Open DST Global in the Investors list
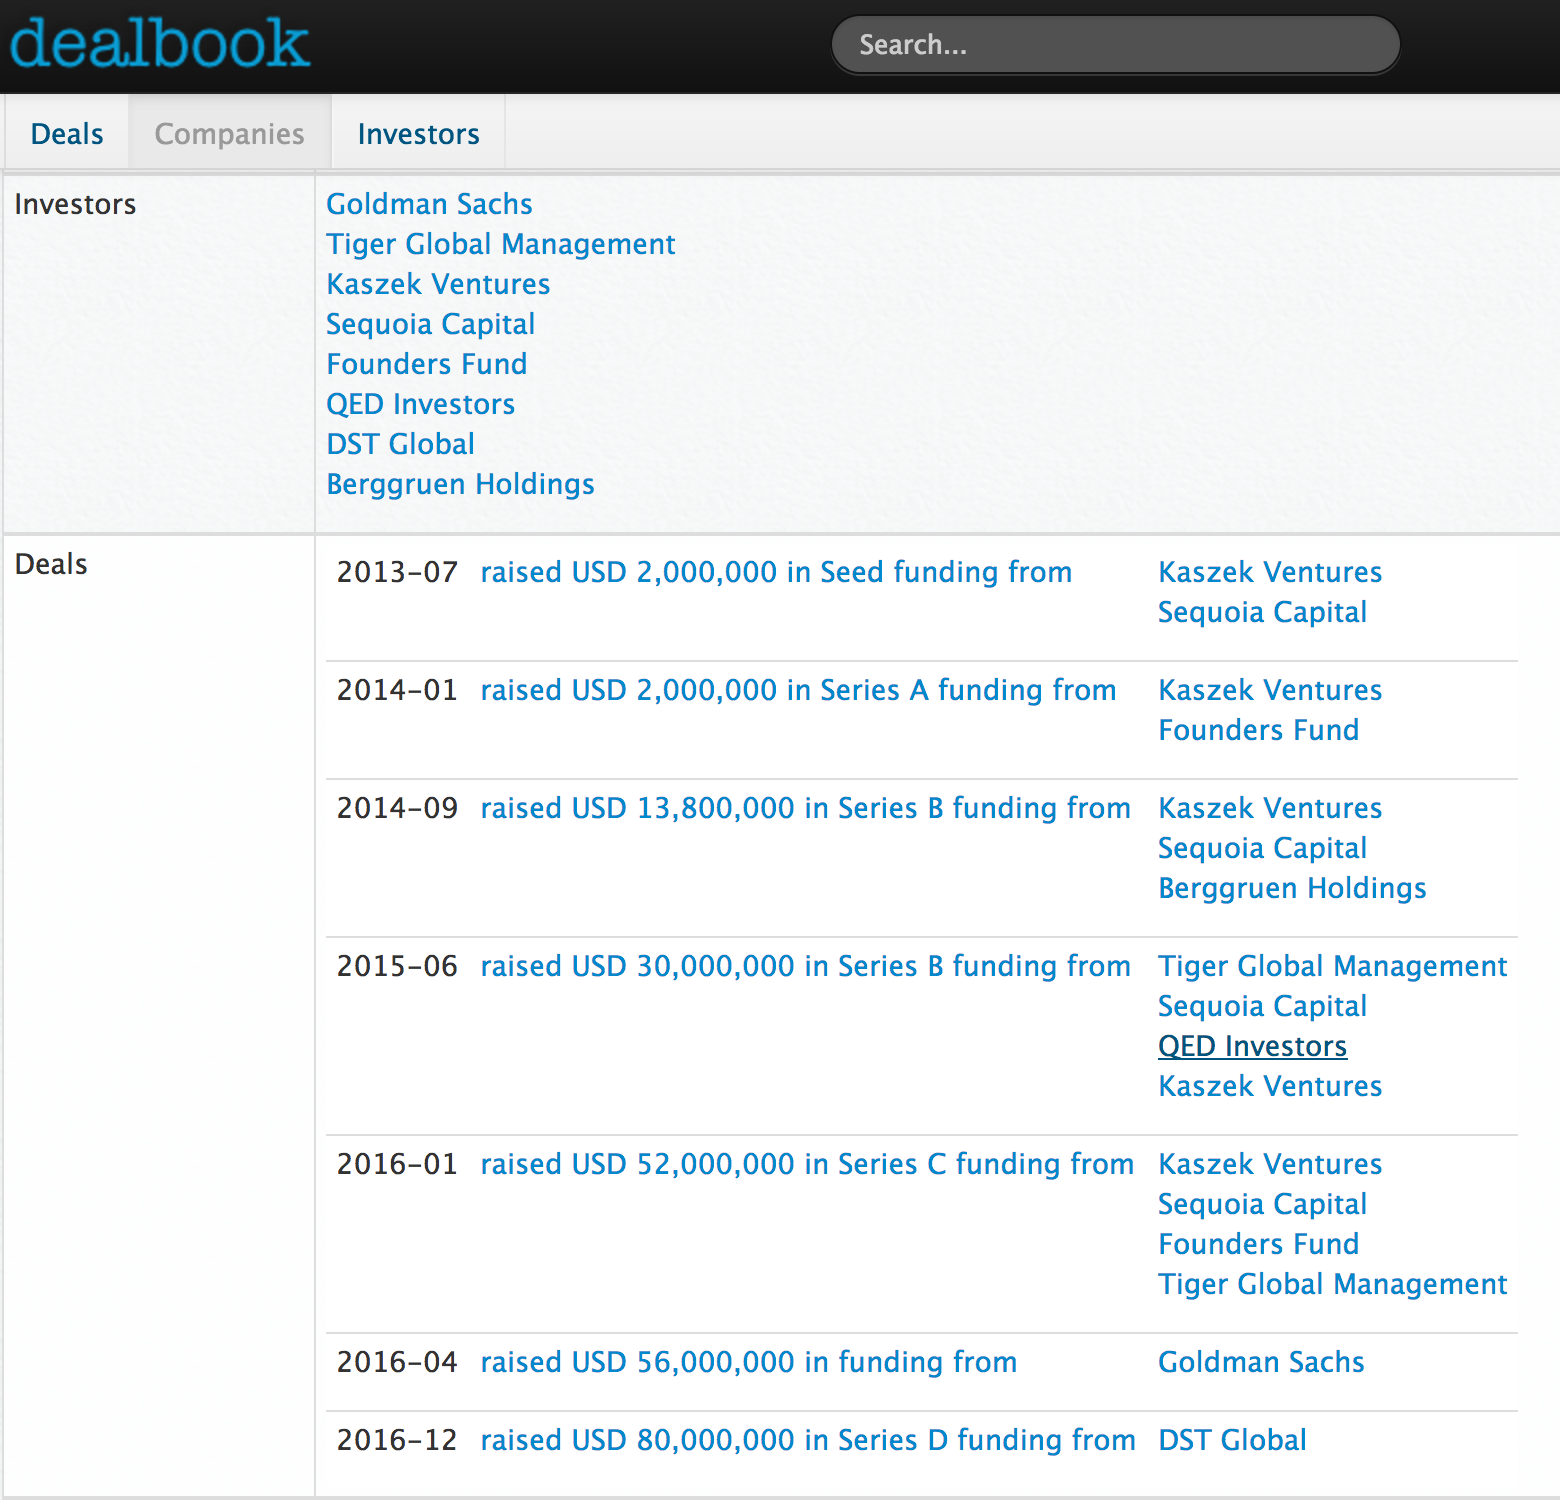The height and width of the screenshot is (1500, 1560). click(400, 444)
